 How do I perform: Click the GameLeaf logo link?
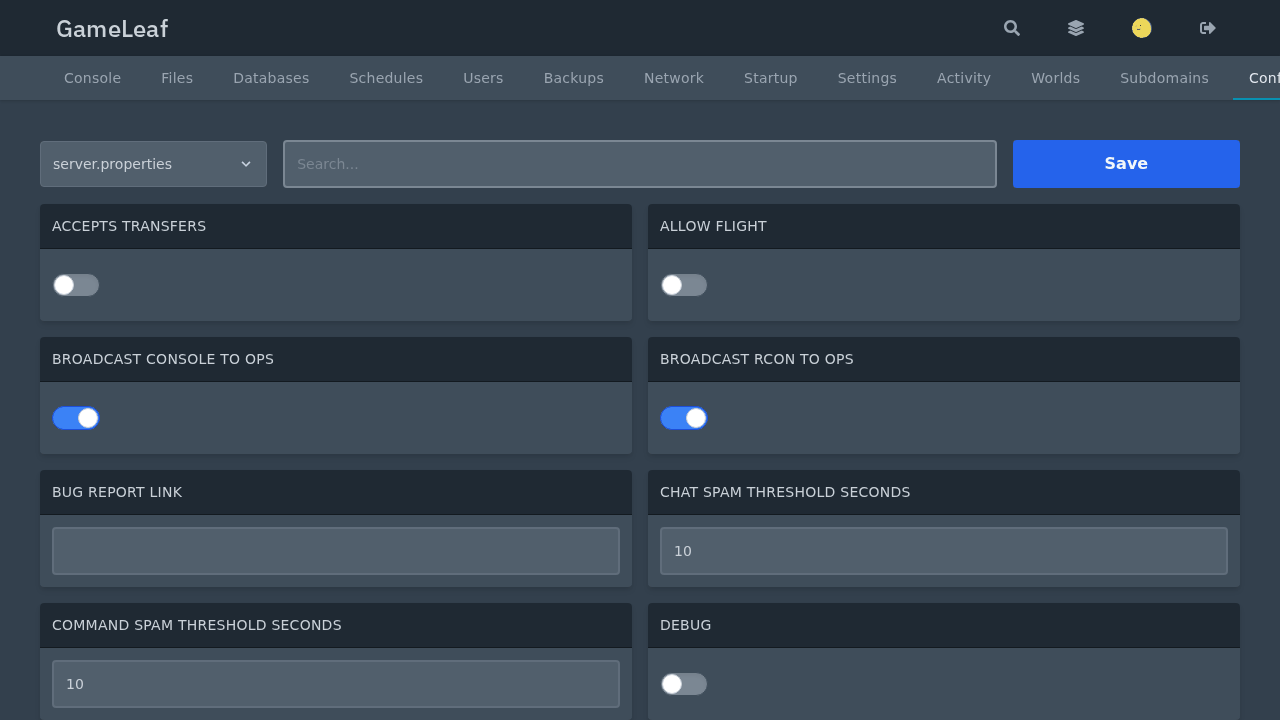pyautogui.click(x=112, y=29)
